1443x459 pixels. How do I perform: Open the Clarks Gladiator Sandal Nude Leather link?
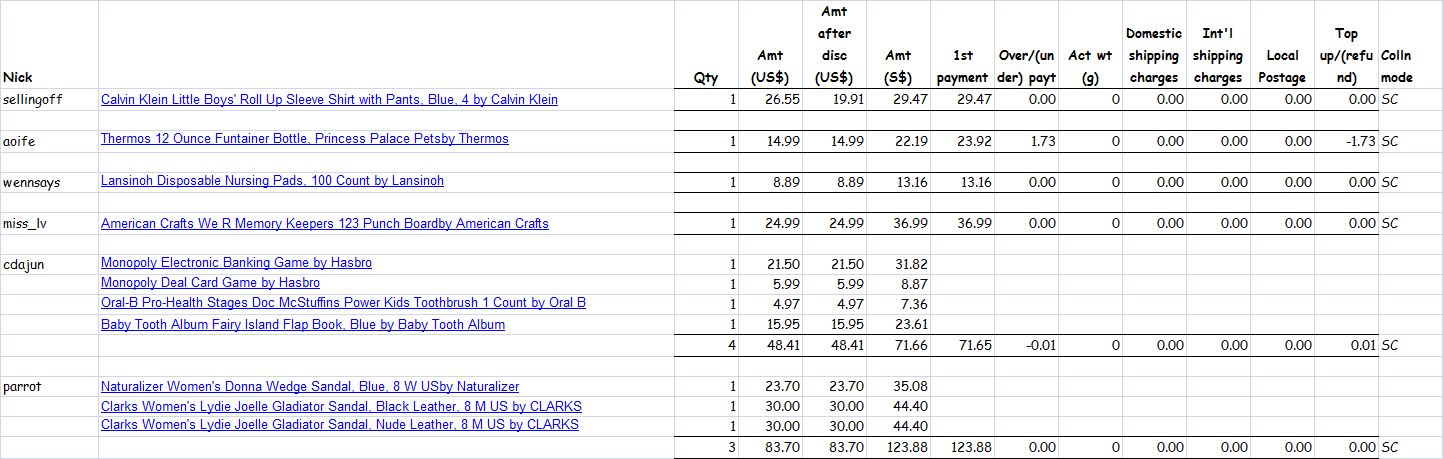(340, 425)
